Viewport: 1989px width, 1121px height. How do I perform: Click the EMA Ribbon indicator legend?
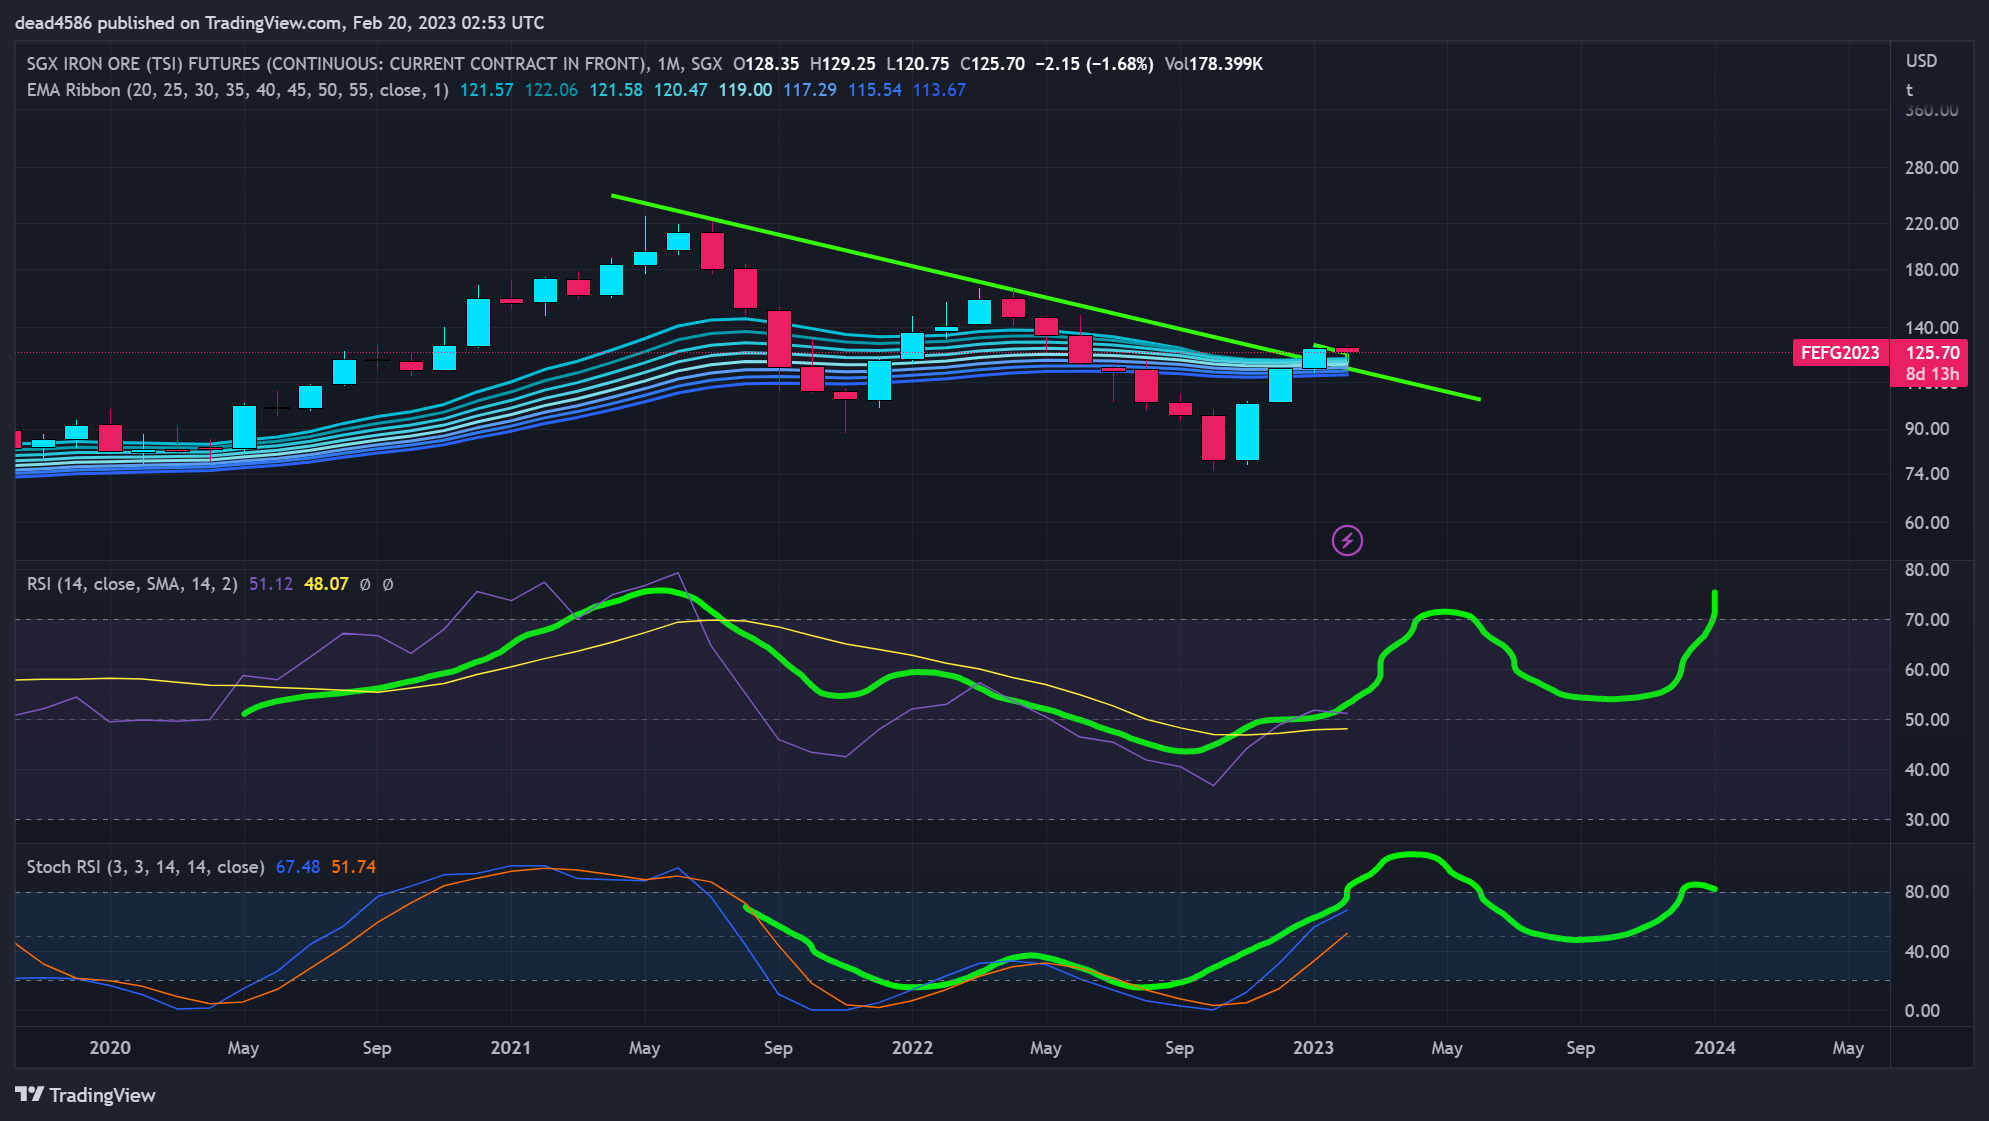pos(237,90)
